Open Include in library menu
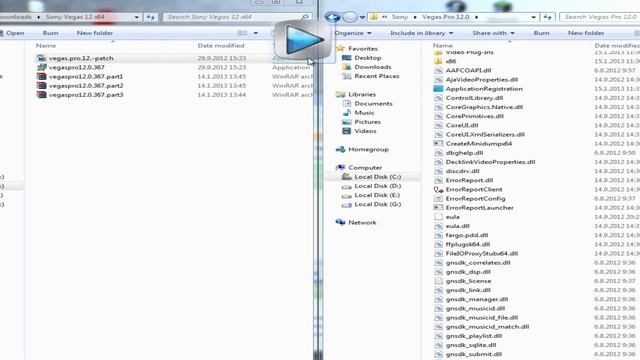 pyautogui.click(x=421, y=33)
